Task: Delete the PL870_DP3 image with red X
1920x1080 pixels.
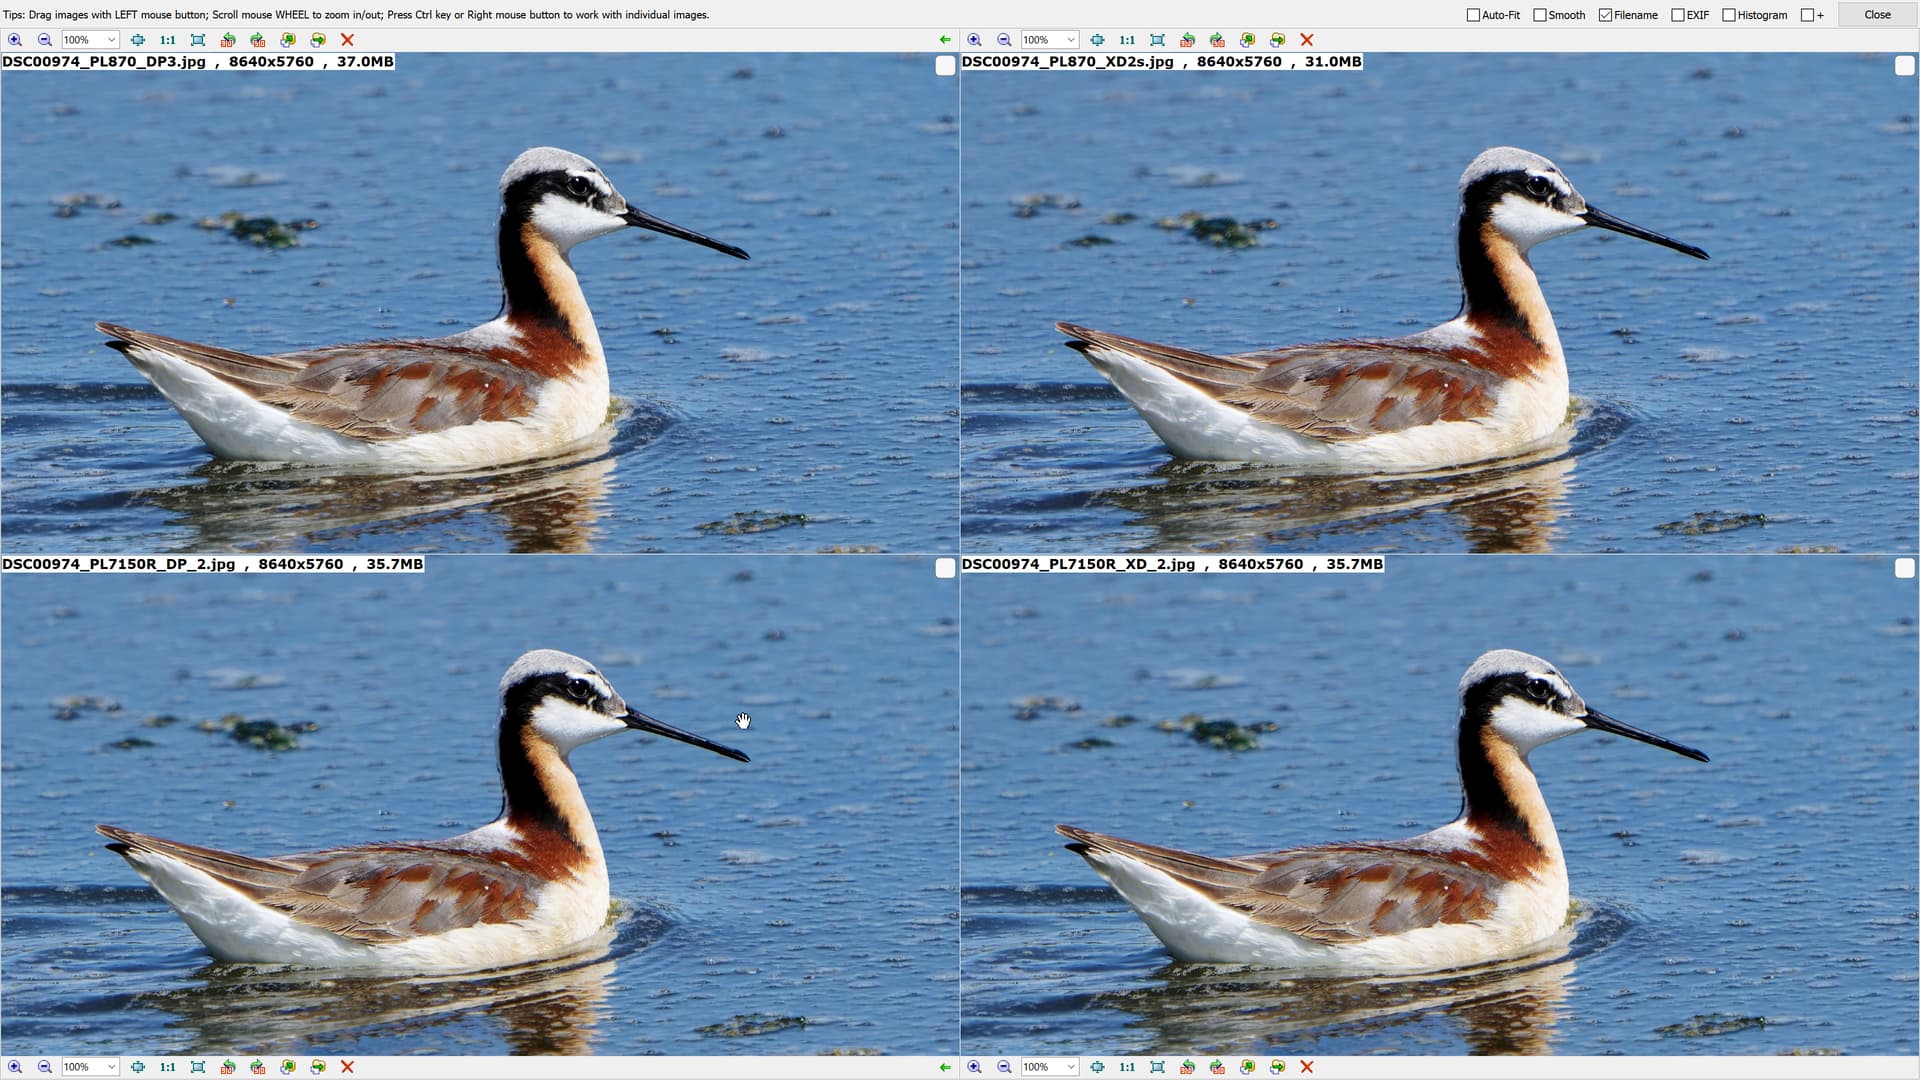Action: (x=348, y=40)
